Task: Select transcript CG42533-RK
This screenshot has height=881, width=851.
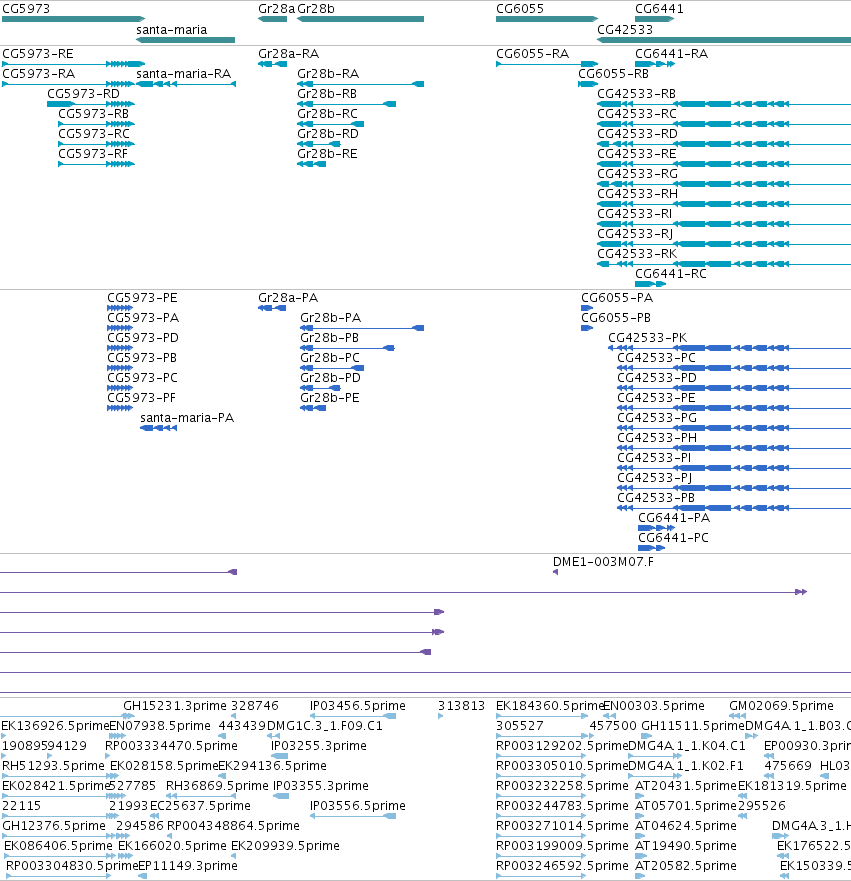Action: (724, 264)
